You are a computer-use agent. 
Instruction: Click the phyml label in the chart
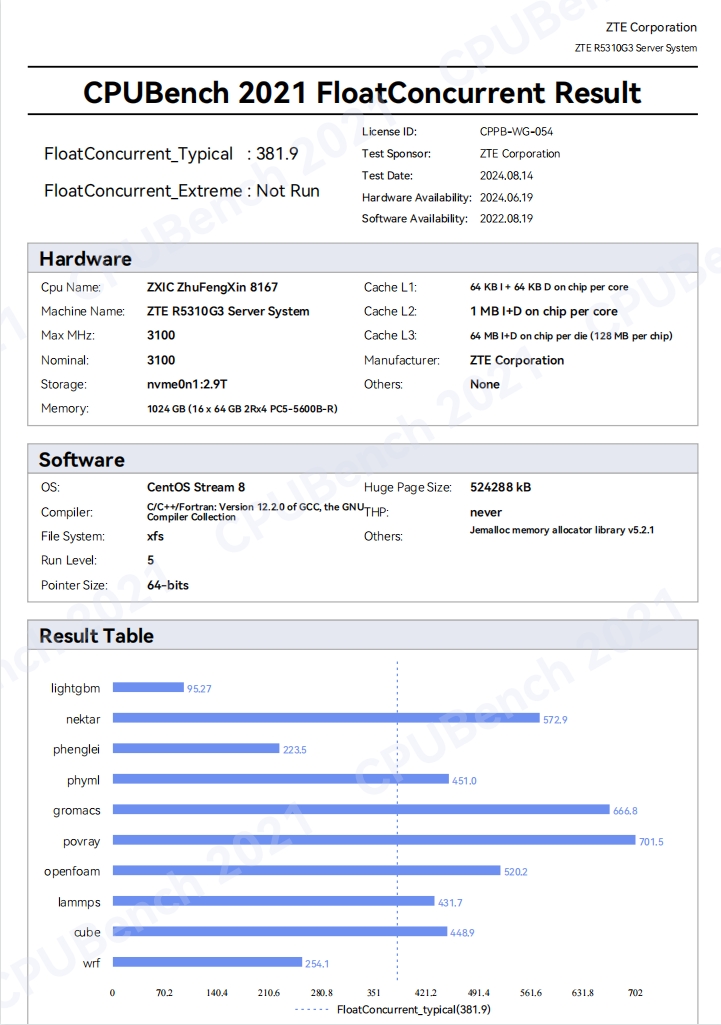(83, 780)
